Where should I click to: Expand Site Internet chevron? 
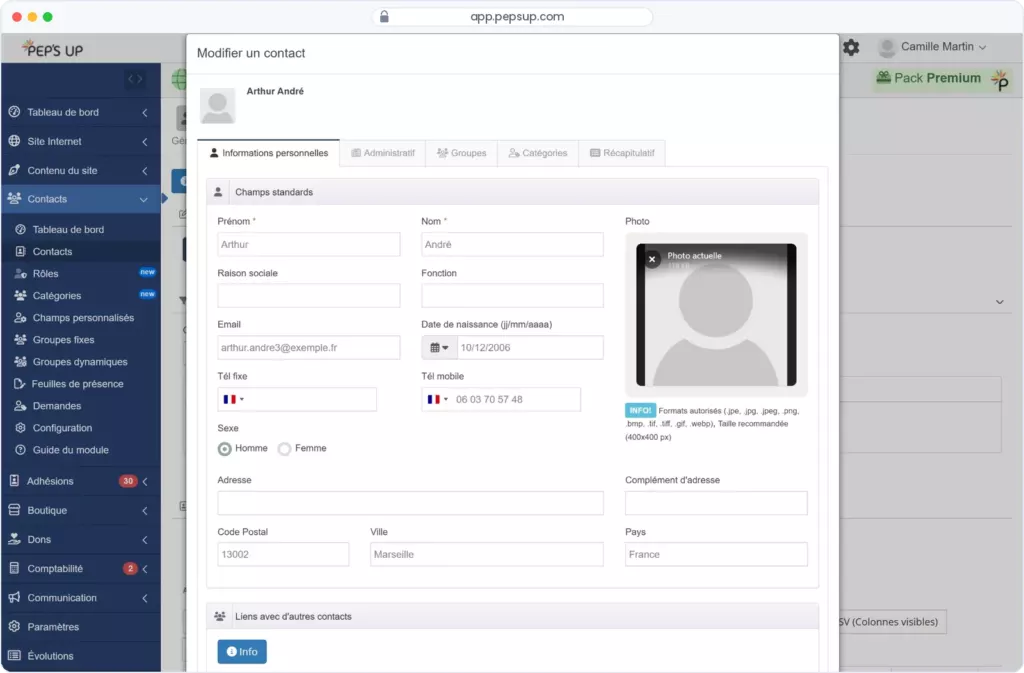click(144, 141)
